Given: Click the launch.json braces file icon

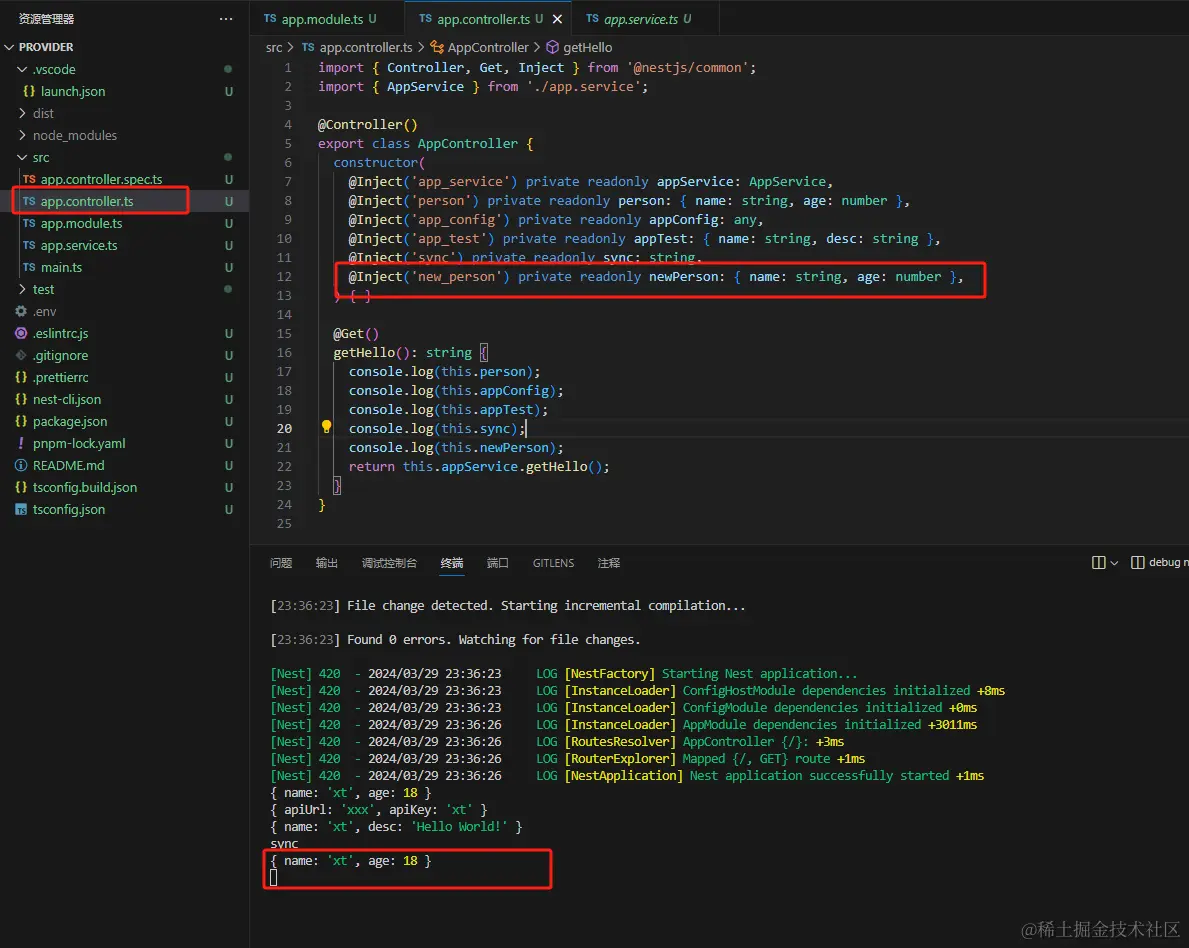Looking at the screenshot, I should pos(29,91).
